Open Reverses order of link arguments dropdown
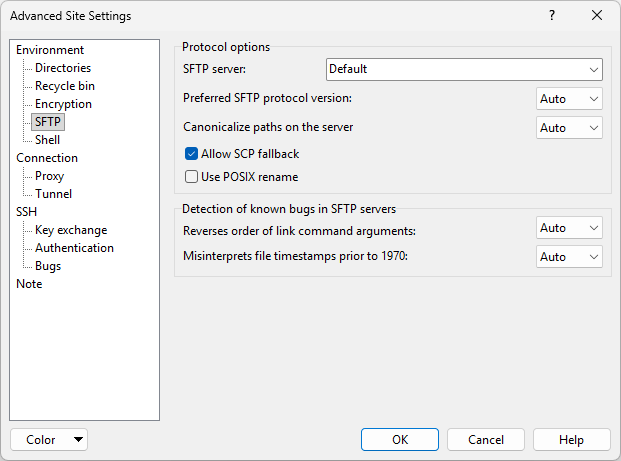 click(569, 228)
